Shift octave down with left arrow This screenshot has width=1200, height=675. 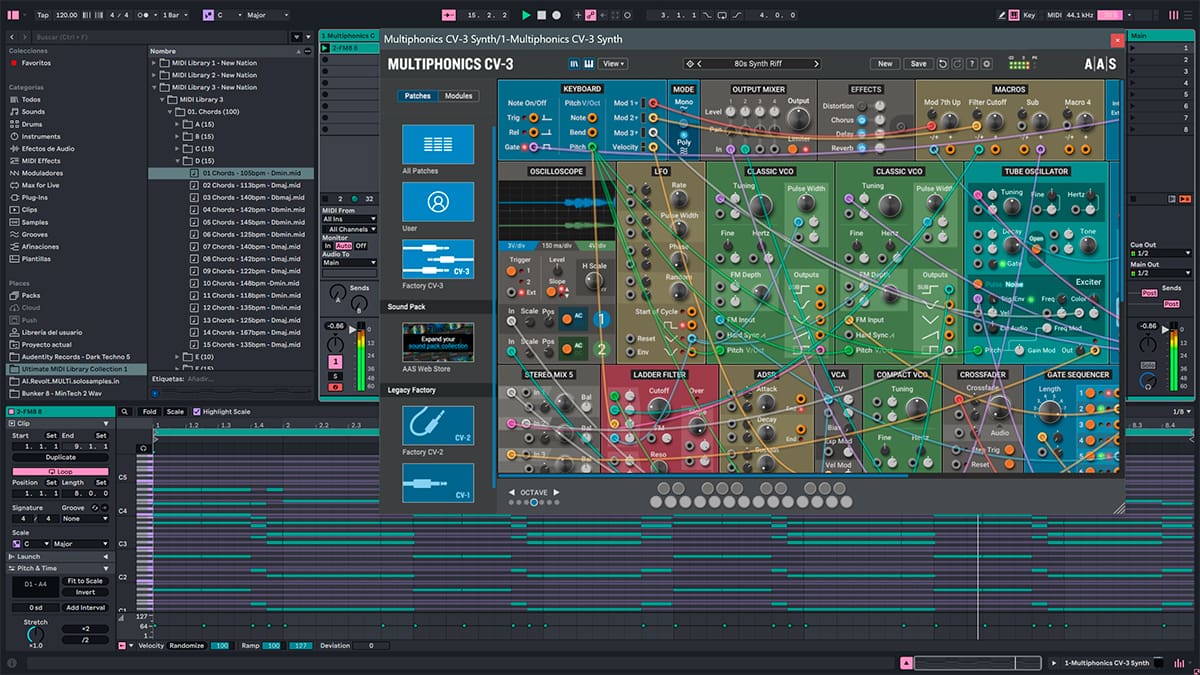point(512,492)
